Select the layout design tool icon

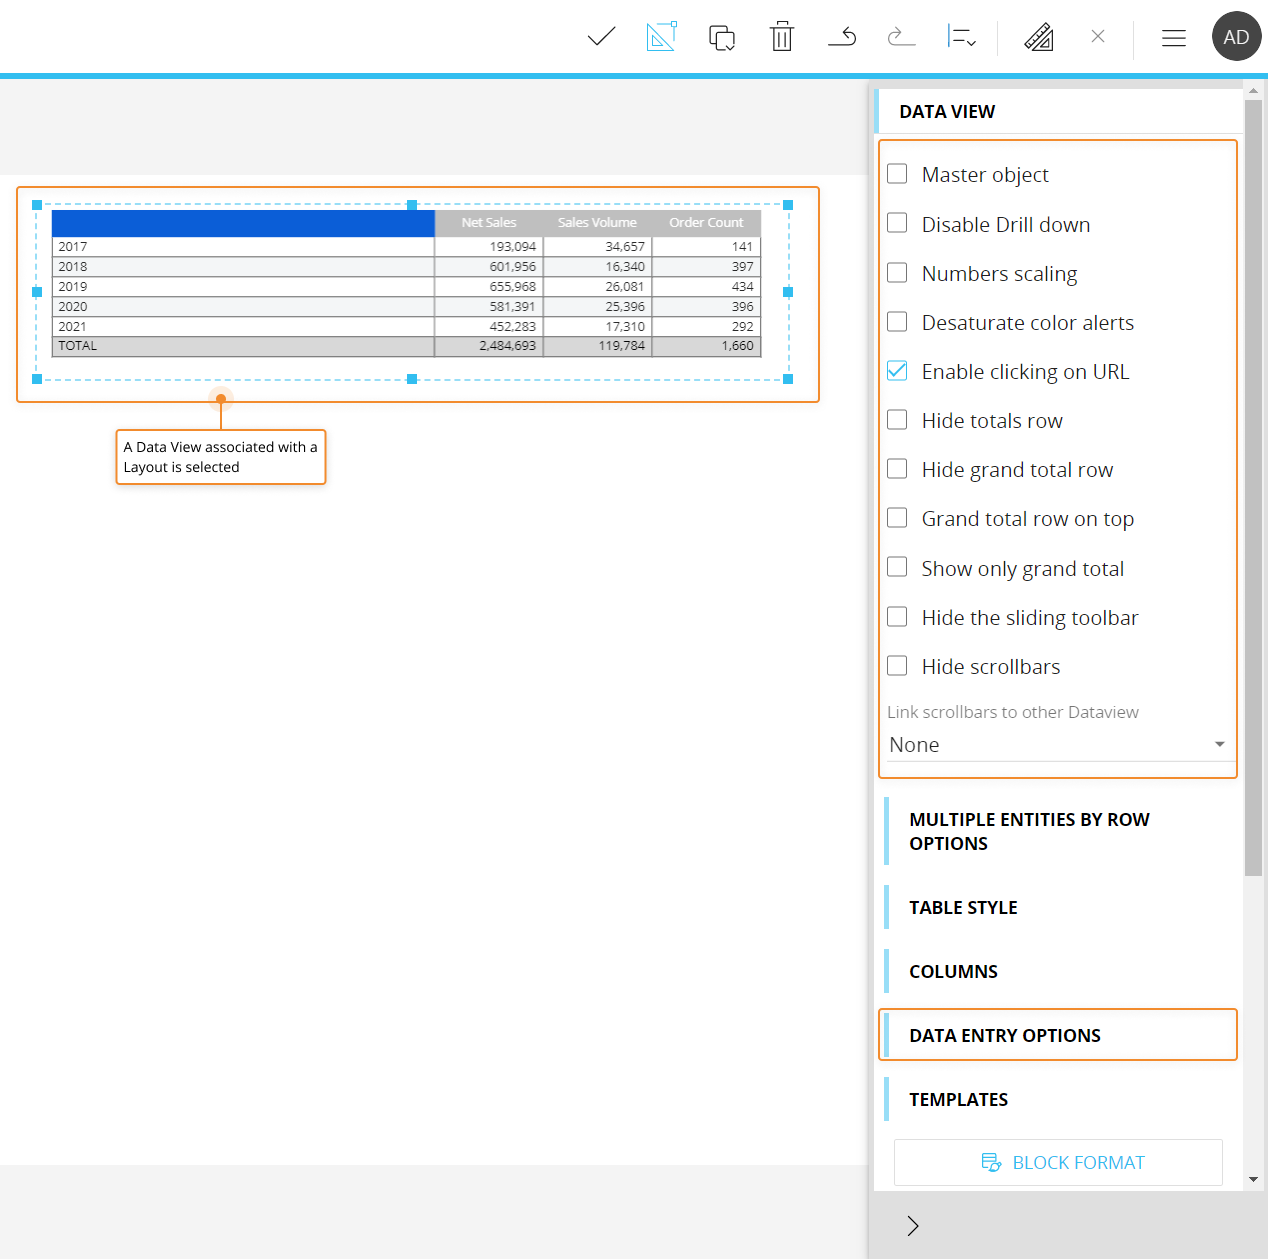click(x=661, y=36)
